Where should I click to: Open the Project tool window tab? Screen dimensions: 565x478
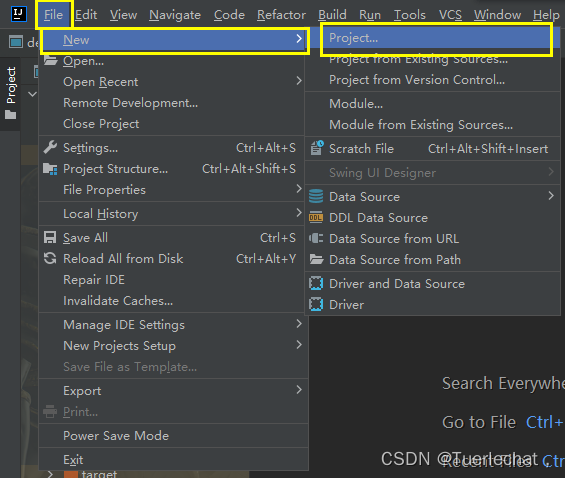10,93
